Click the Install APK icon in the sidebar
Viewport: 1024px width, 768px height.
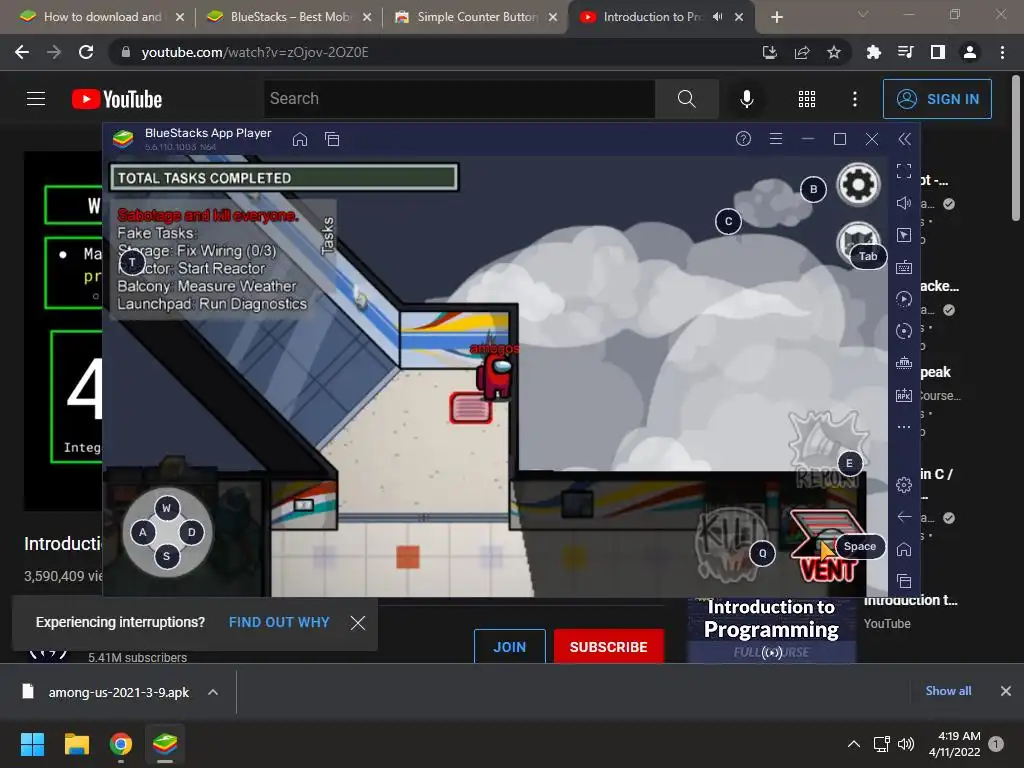tap(904, 395)
